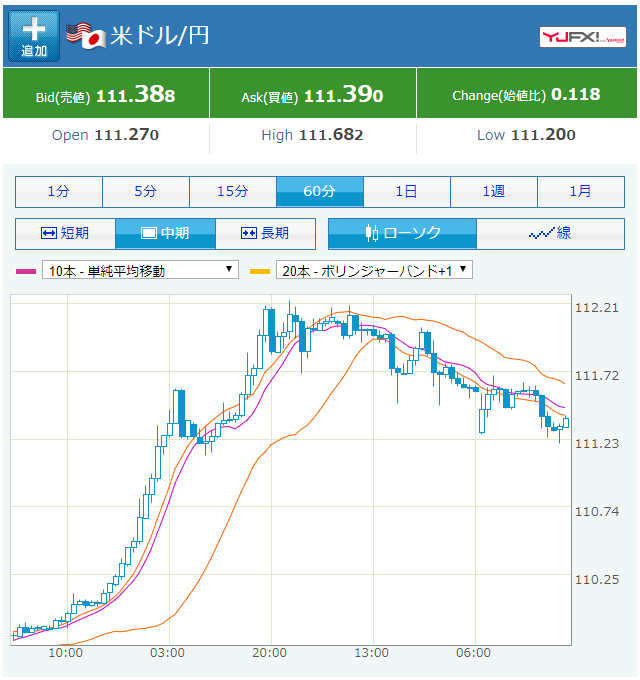The width and height of the screenshot is (640, 680).
Task: Select 短期 short-term range
Action: 65,233
